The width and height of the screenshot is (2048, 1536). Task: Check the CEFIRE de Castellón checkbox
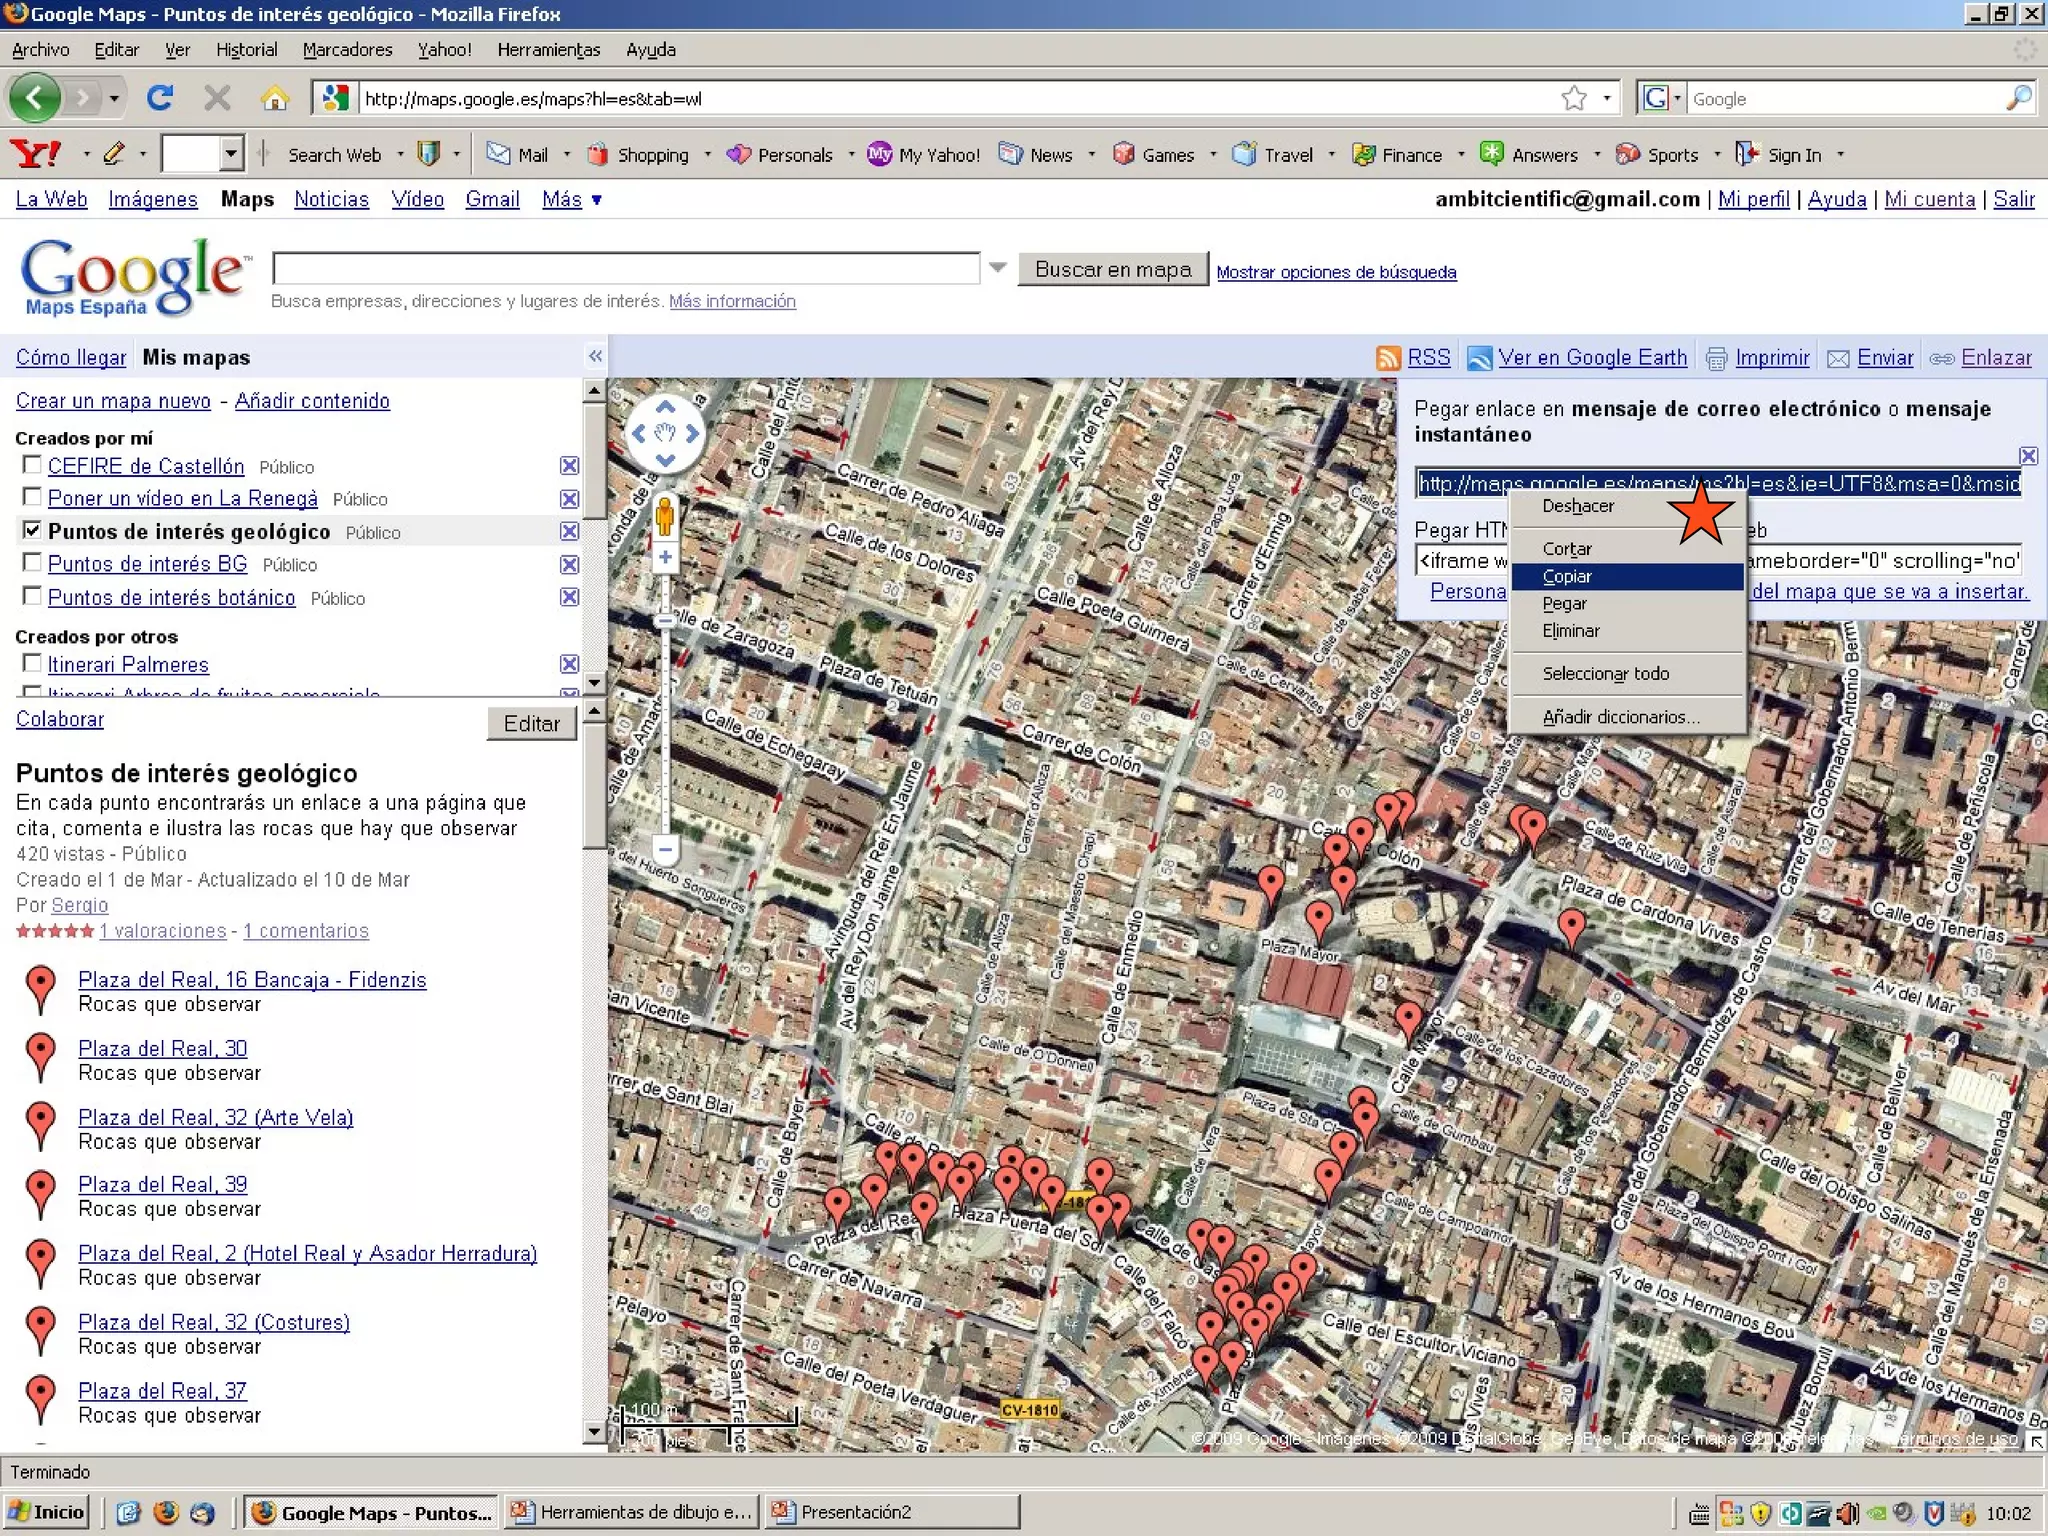31,465
